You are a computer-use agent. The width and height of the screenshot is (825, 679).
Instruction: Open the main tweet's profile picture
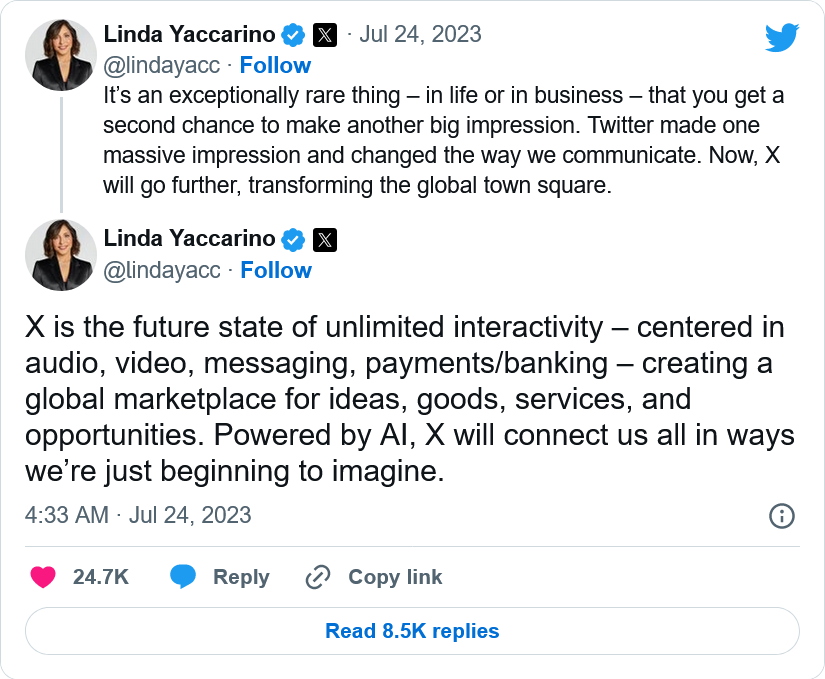[61, 255]
